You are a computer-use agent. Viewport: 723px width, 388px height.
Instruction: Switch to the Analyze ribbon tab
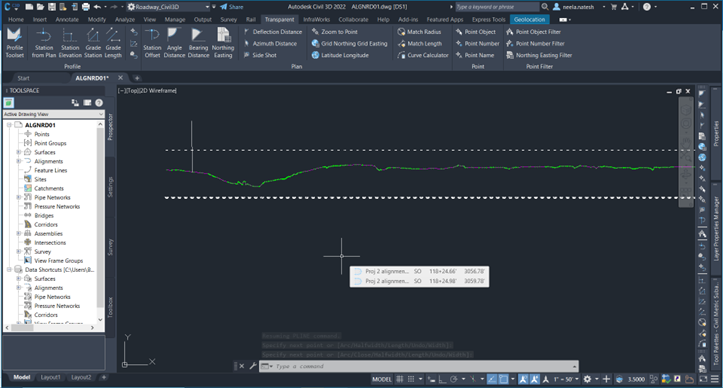124,19
